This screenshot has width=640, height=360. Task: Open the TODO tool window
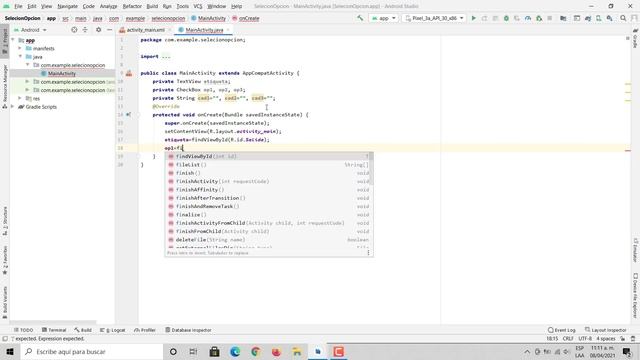pyautogui.click(x=23, y=330)
